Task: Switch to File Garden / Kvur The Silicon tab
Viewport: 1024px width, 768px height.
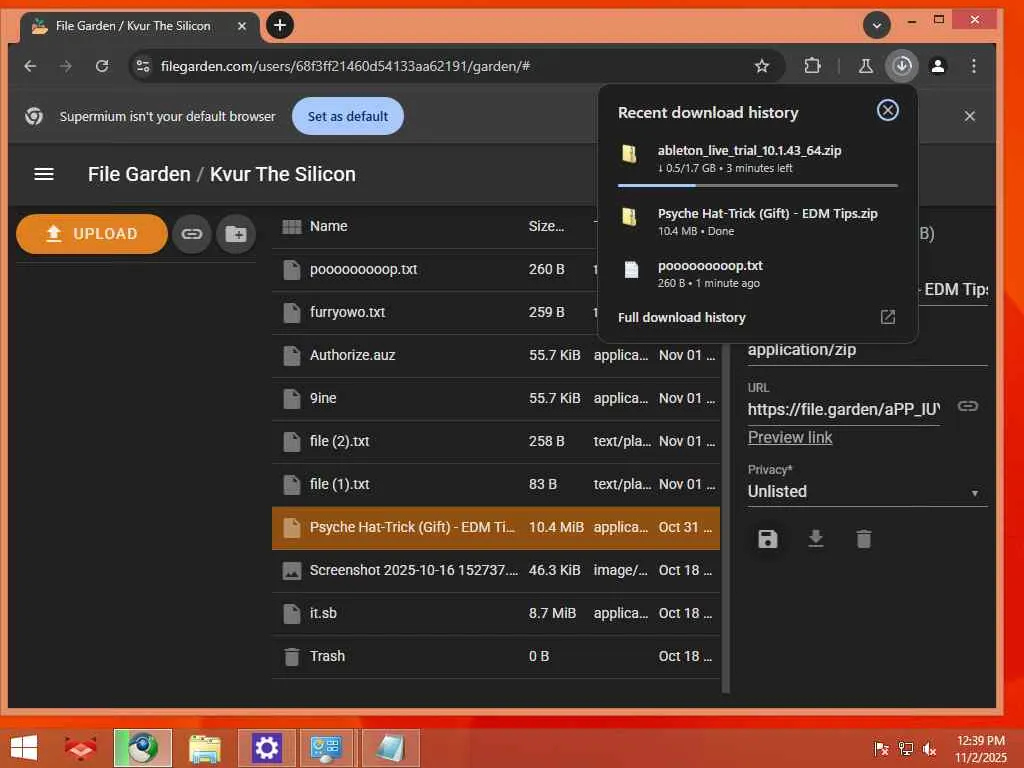Action: [x=137, y=26]
